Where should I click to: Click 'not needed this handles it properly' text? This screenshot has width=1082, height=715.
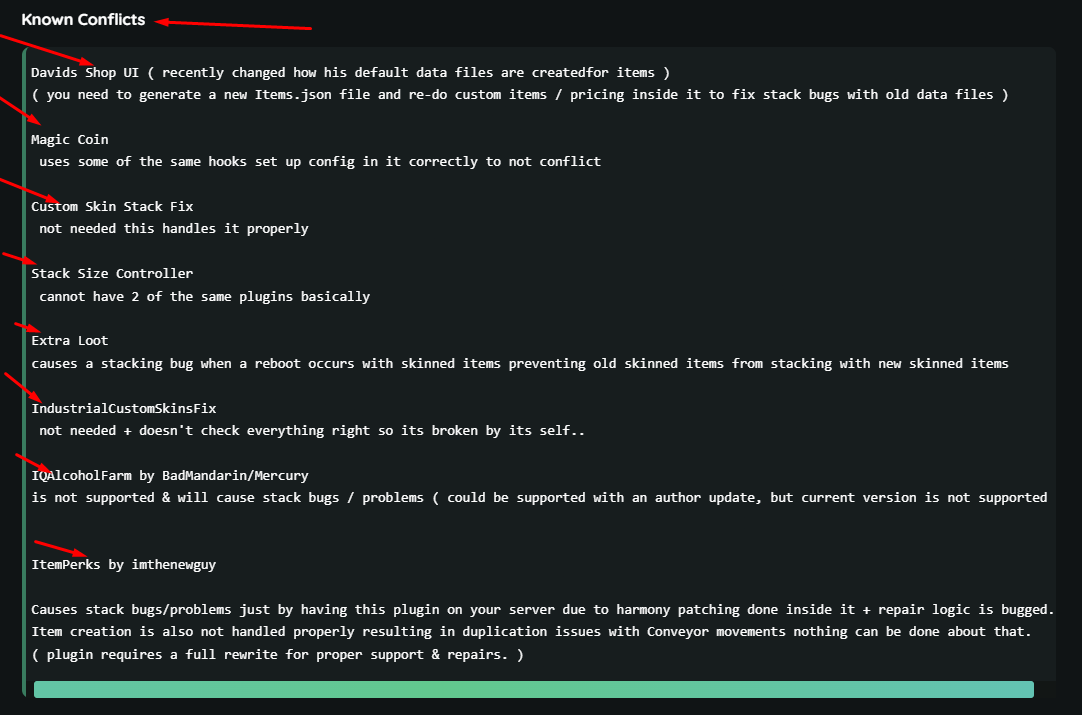click(174, 228)
